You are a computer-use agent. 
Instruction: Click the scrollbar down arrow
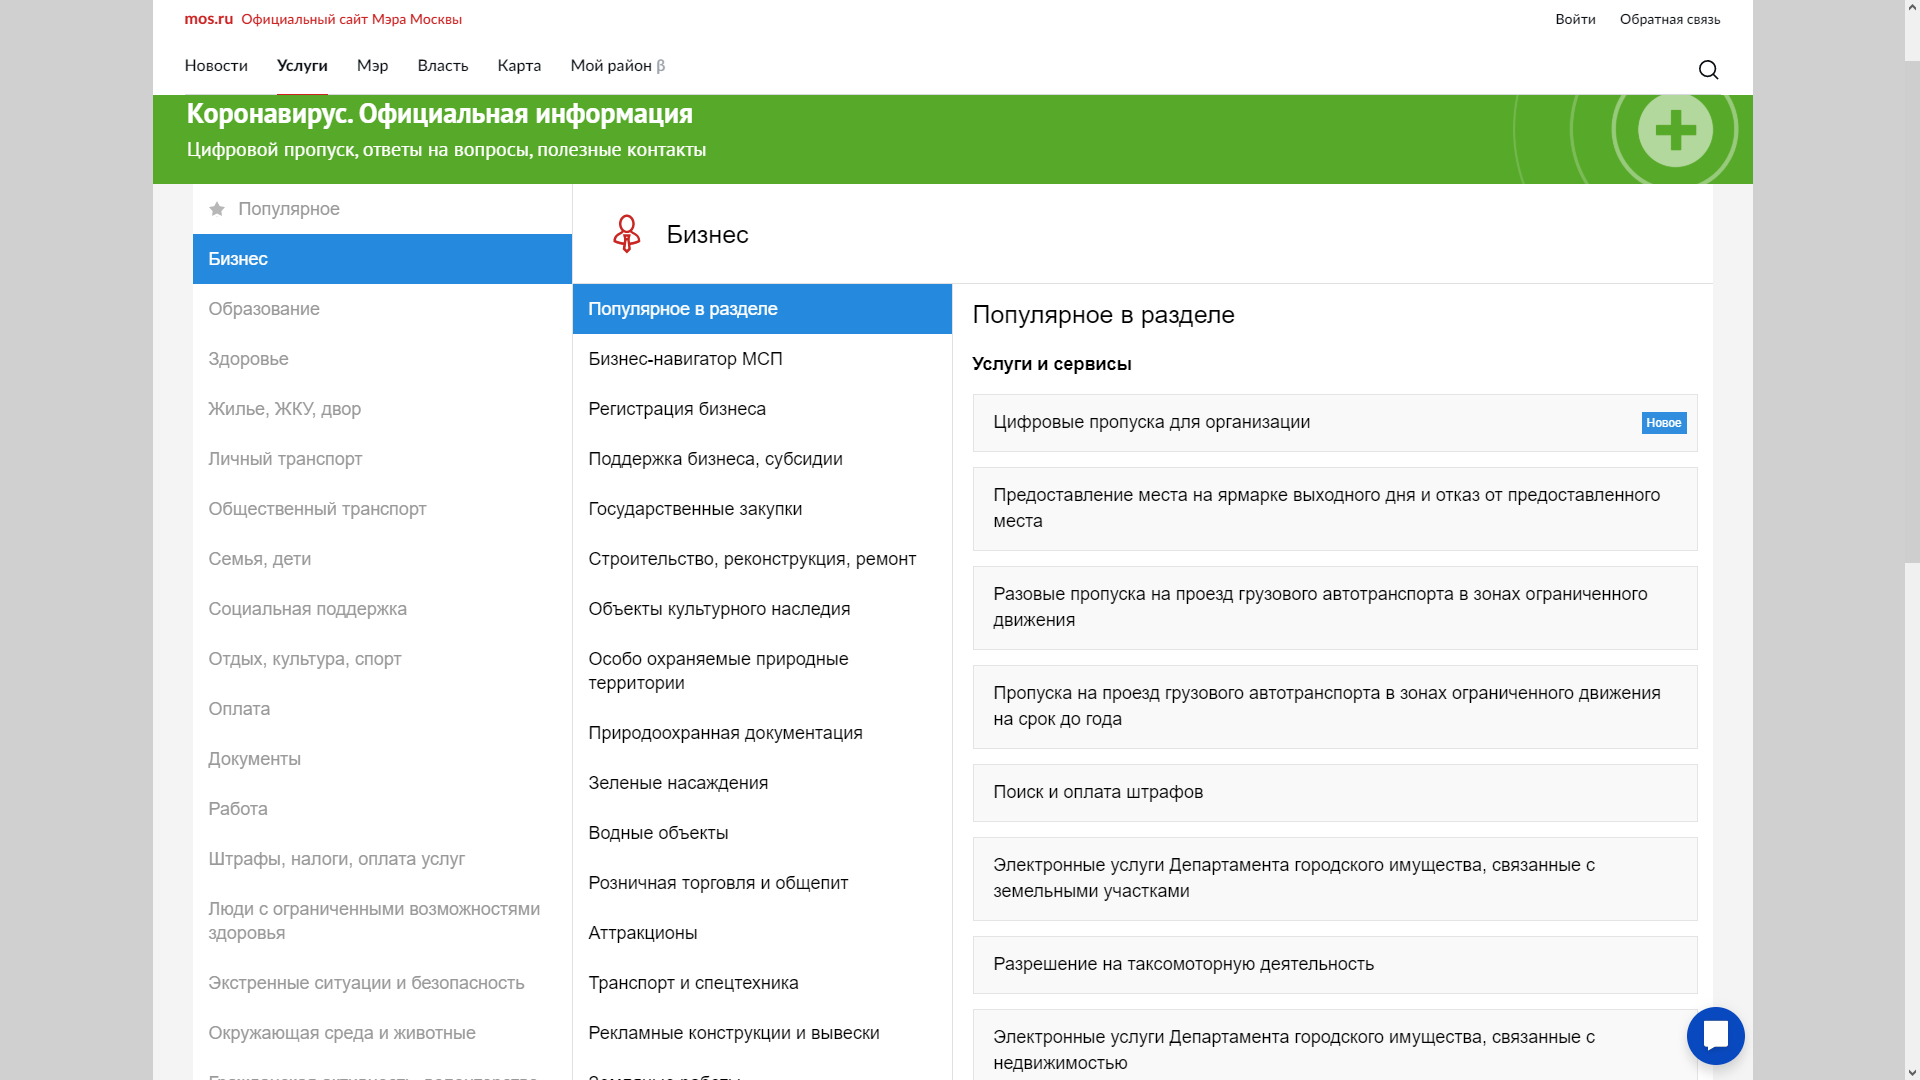click(x=1911, y=1071)
